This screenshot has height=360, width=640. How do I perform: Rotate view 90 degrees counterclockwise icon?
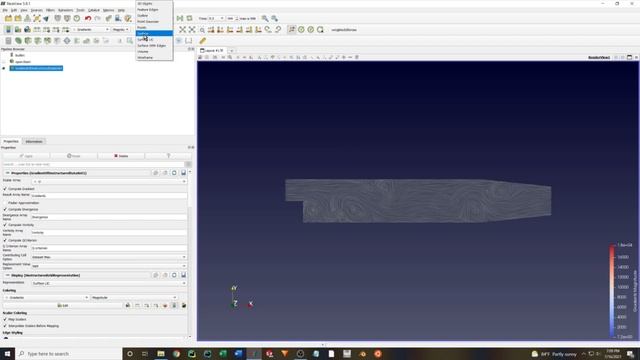[278, 29]
